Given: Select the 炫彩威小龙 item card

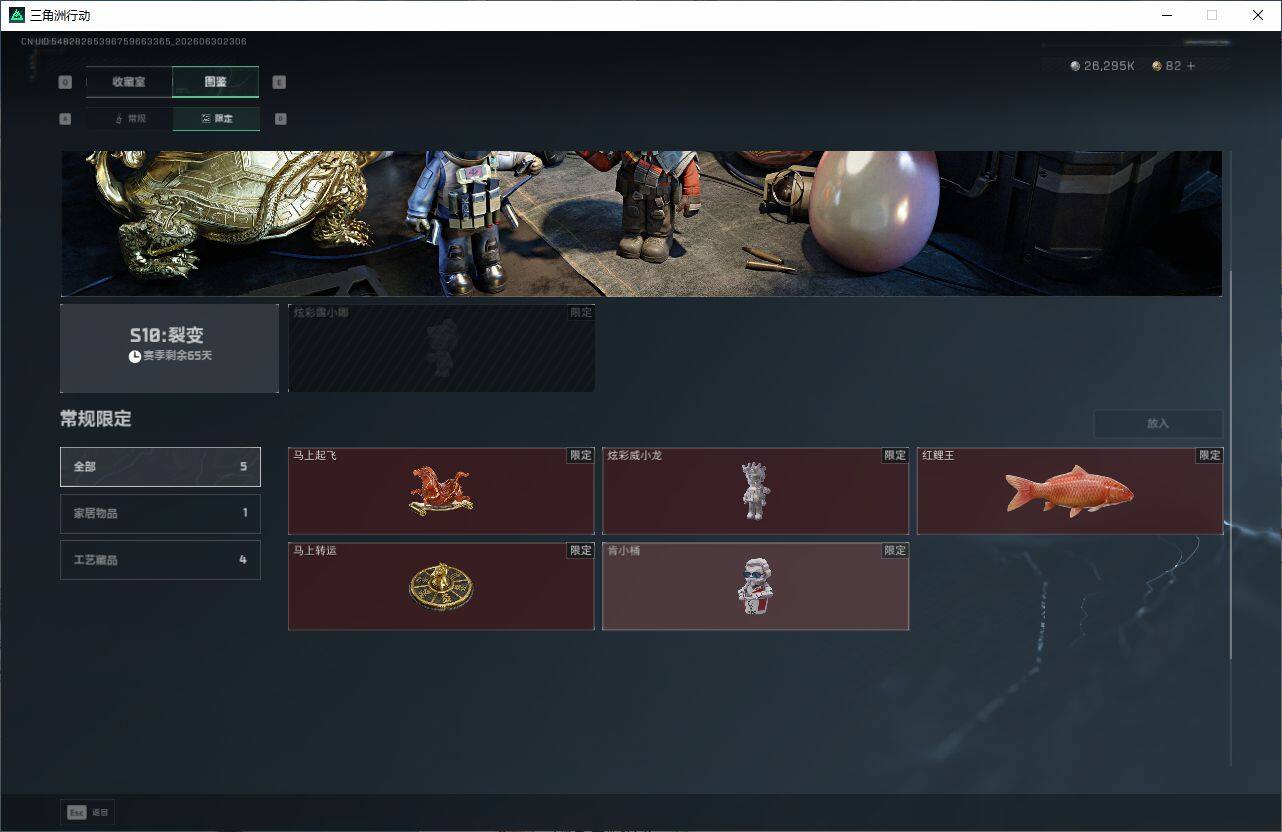Looking at the screenshot, I should pyautogui.click(x=755, y=491).
